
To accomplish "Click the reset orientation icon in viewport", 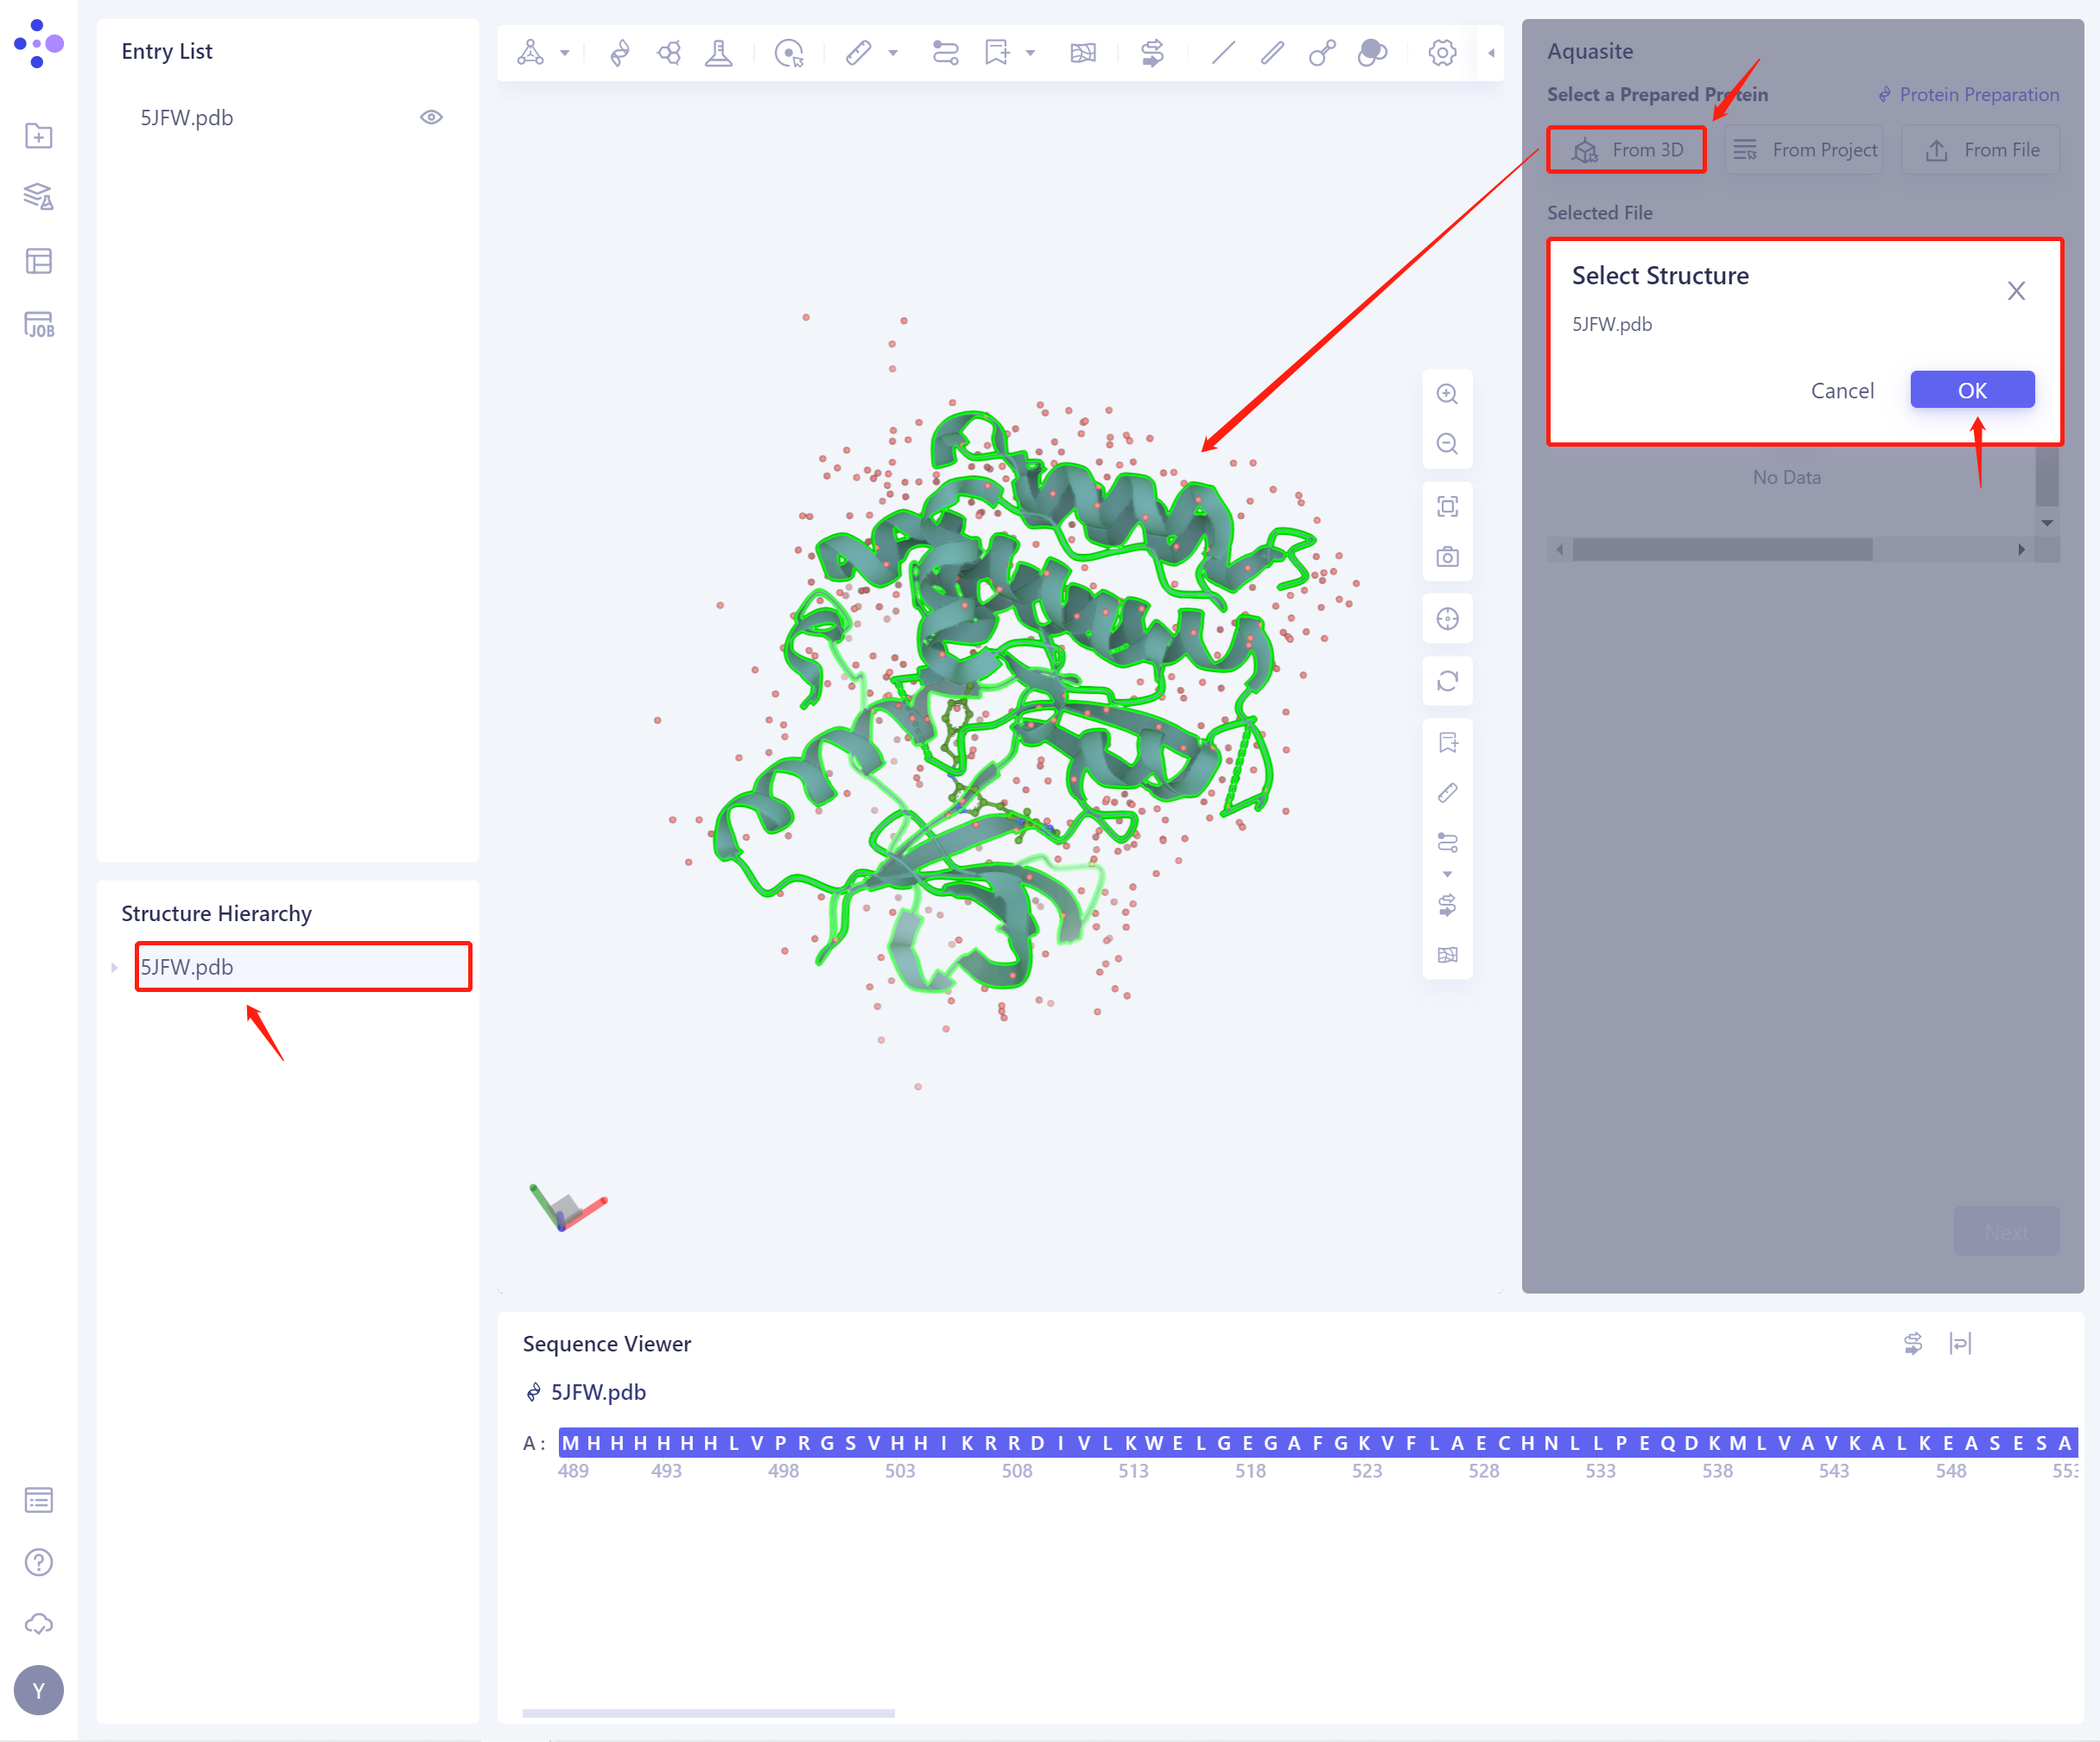I will click(1447, 681).
